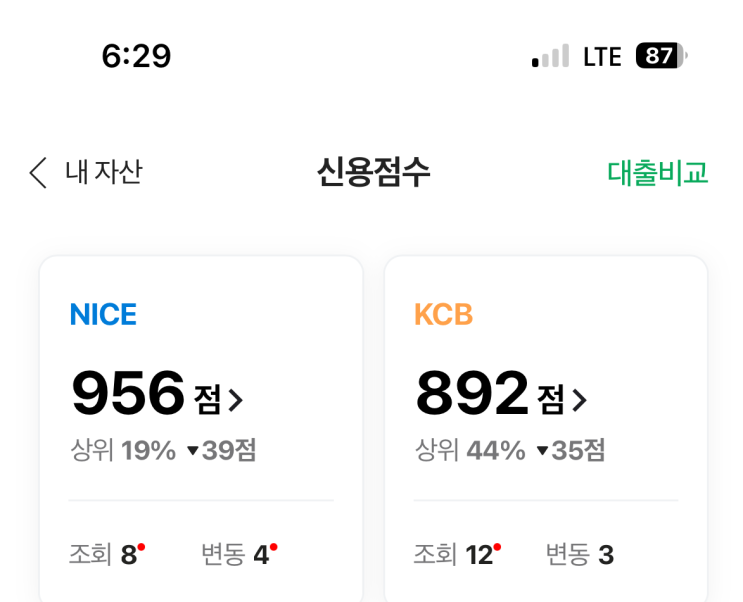Tap the back arrow icon
This screenshot has height=602, width=743.
click(38, 173)
